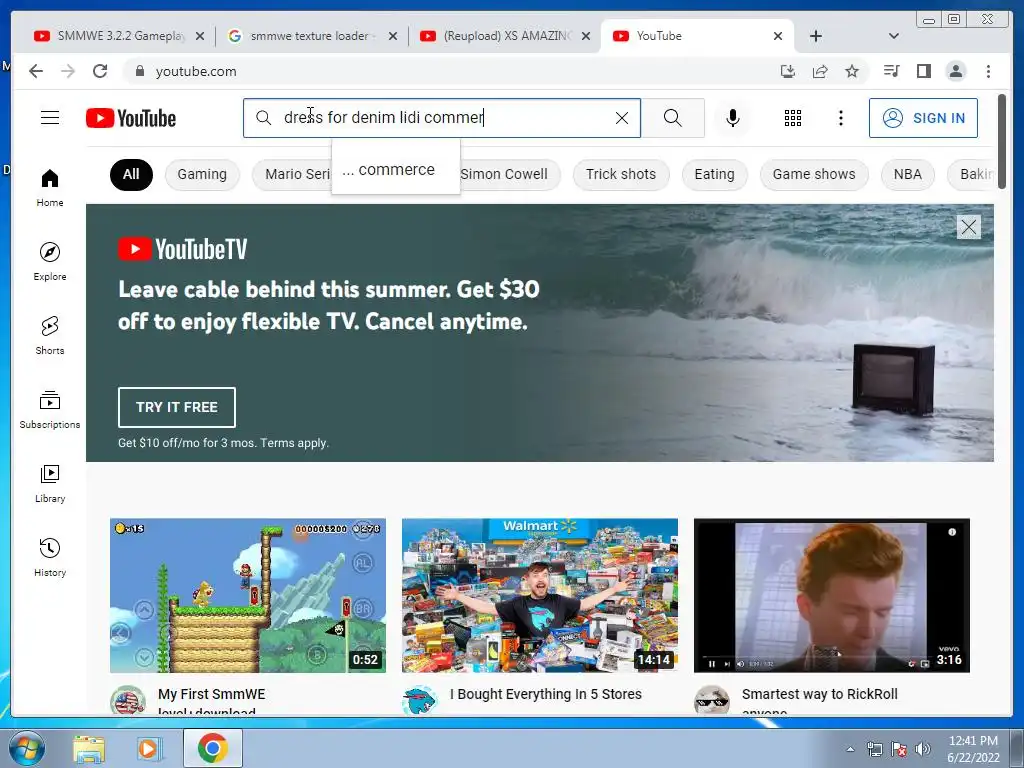Open Windows Media Player from taskbar
The image size is (1024, 768).
pyautogui.click(x=149, y=749)
